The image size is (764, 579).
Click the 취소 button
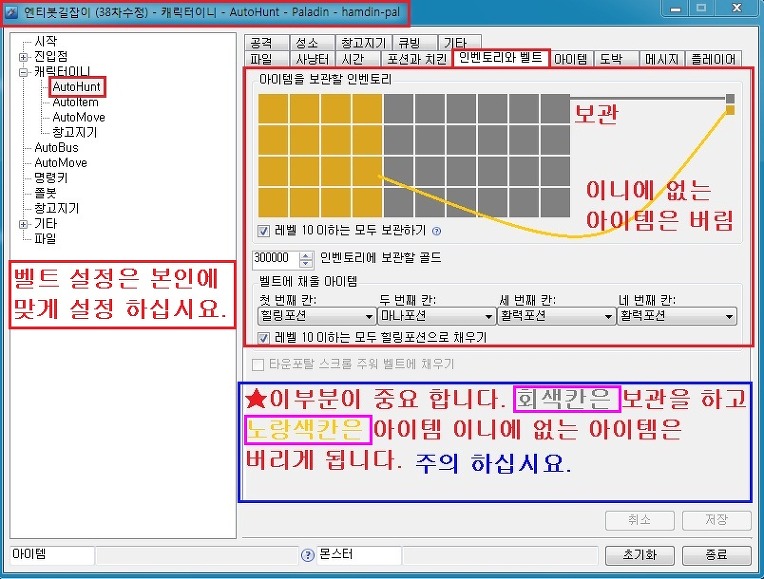coord(640,521)
